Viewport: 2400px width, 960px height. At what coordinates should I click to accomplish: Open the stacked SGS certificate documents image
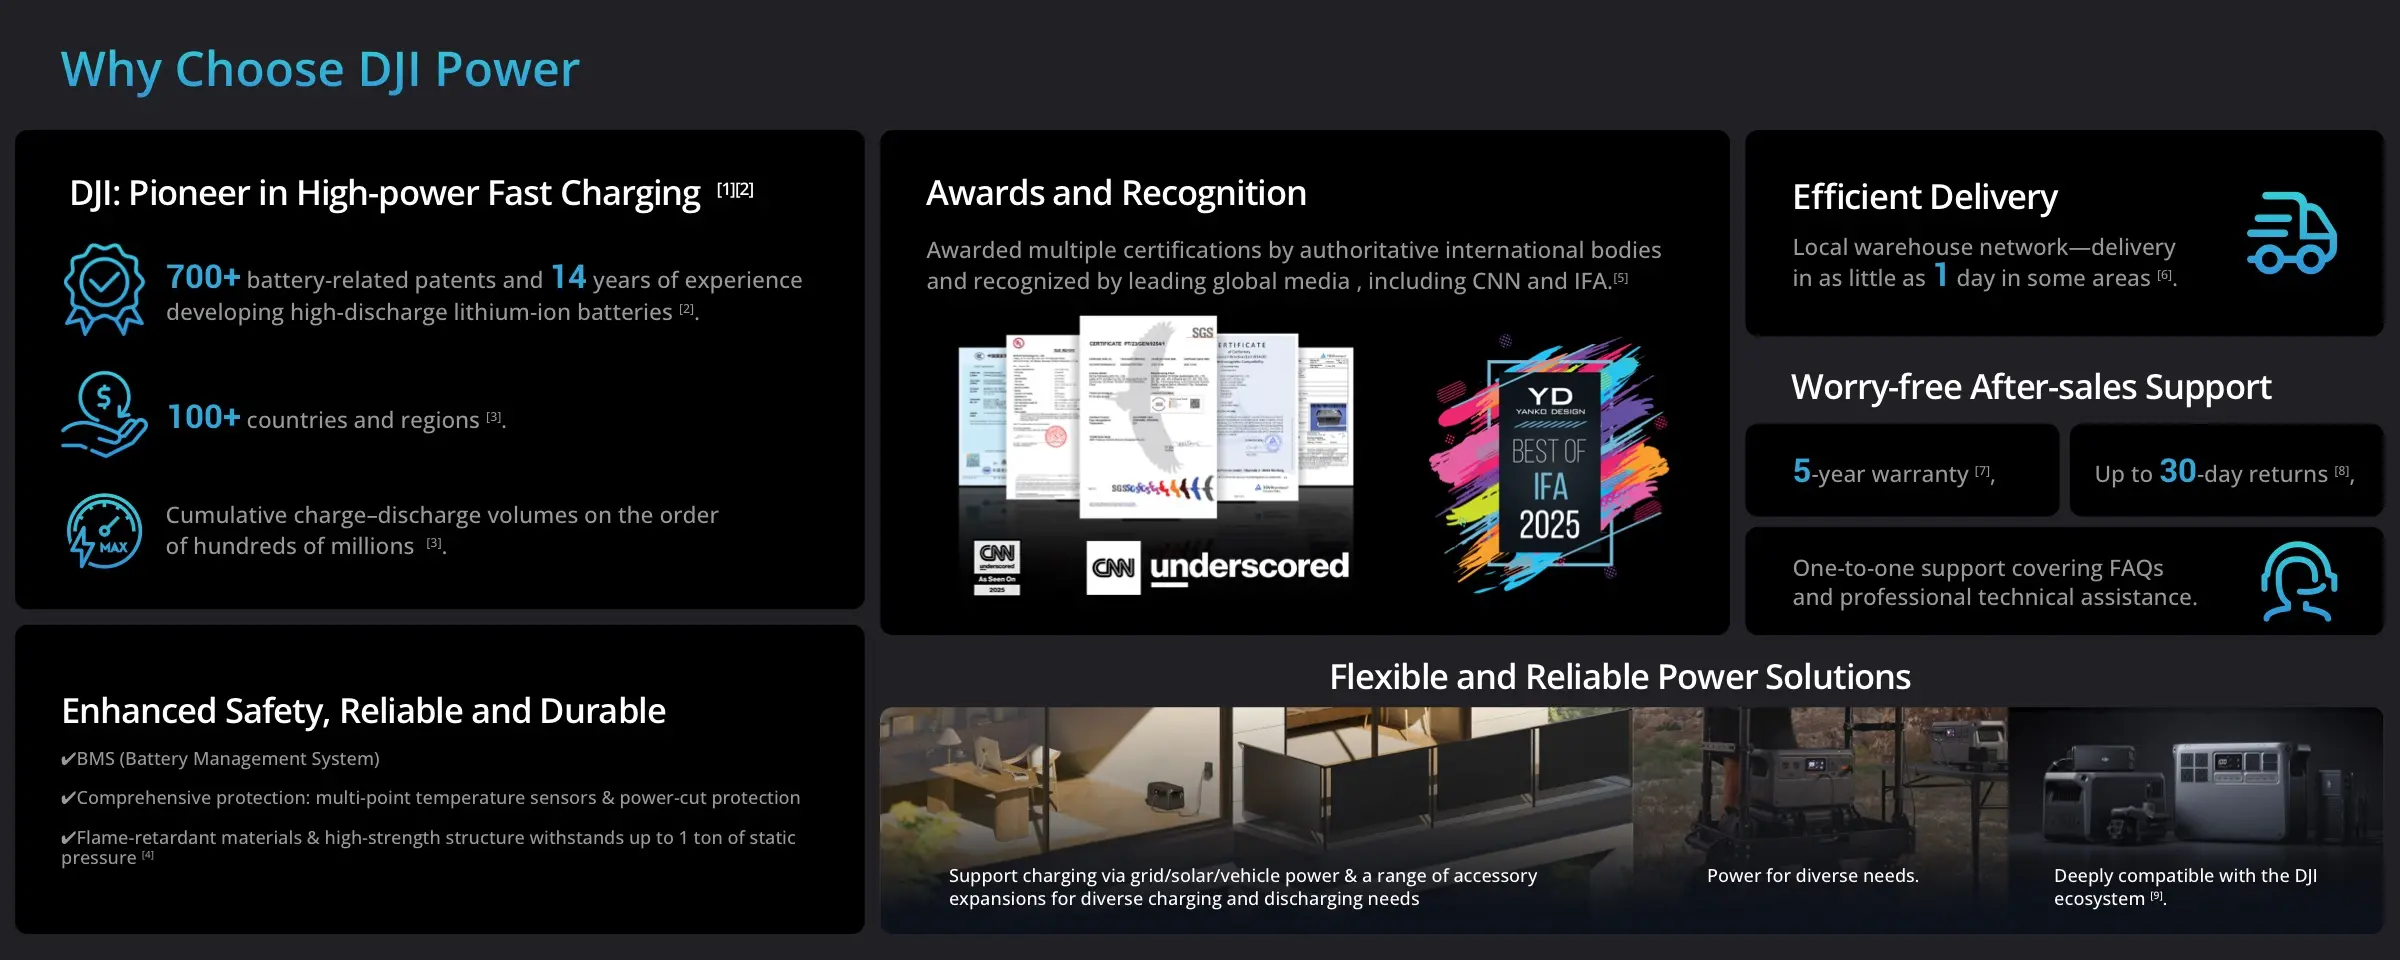(1156, 418)
